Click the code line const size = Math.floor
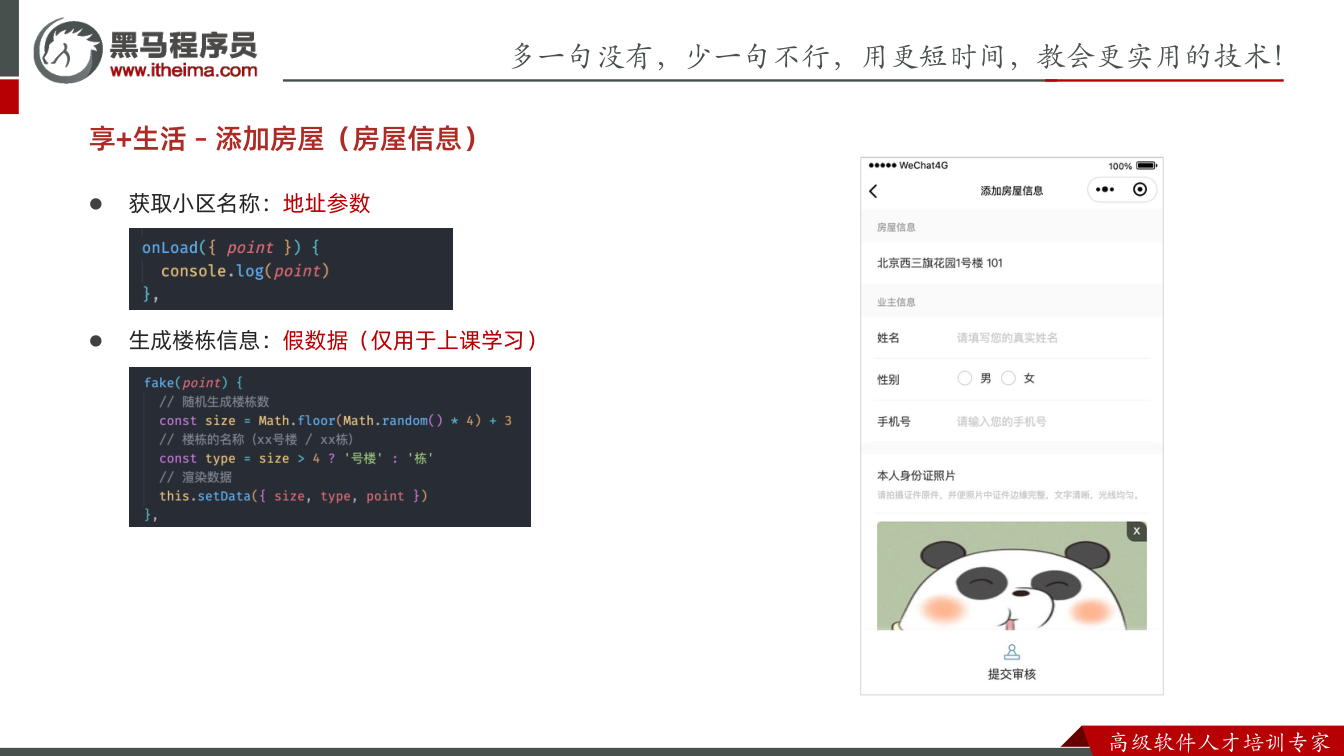 point(336,421)
